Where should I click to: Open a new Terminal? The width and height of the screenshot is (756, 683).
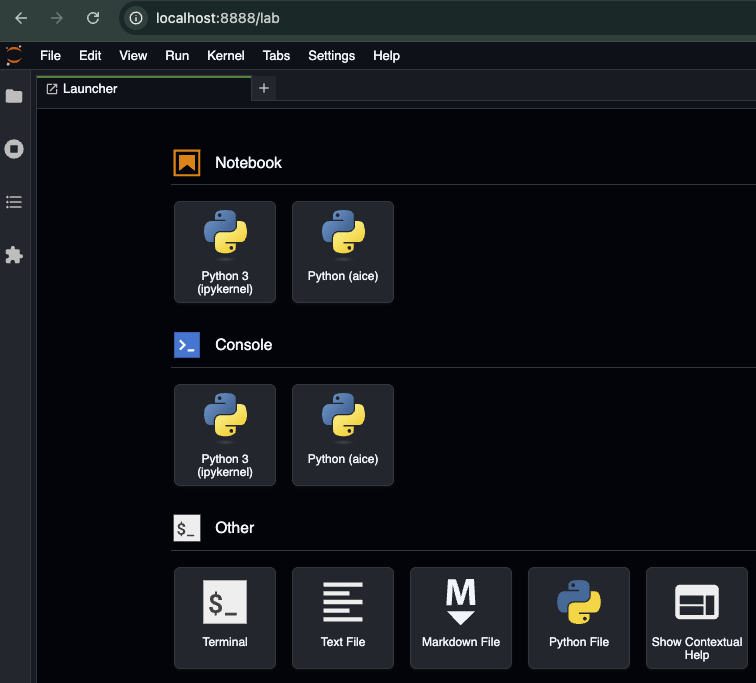tap(225, 618)
